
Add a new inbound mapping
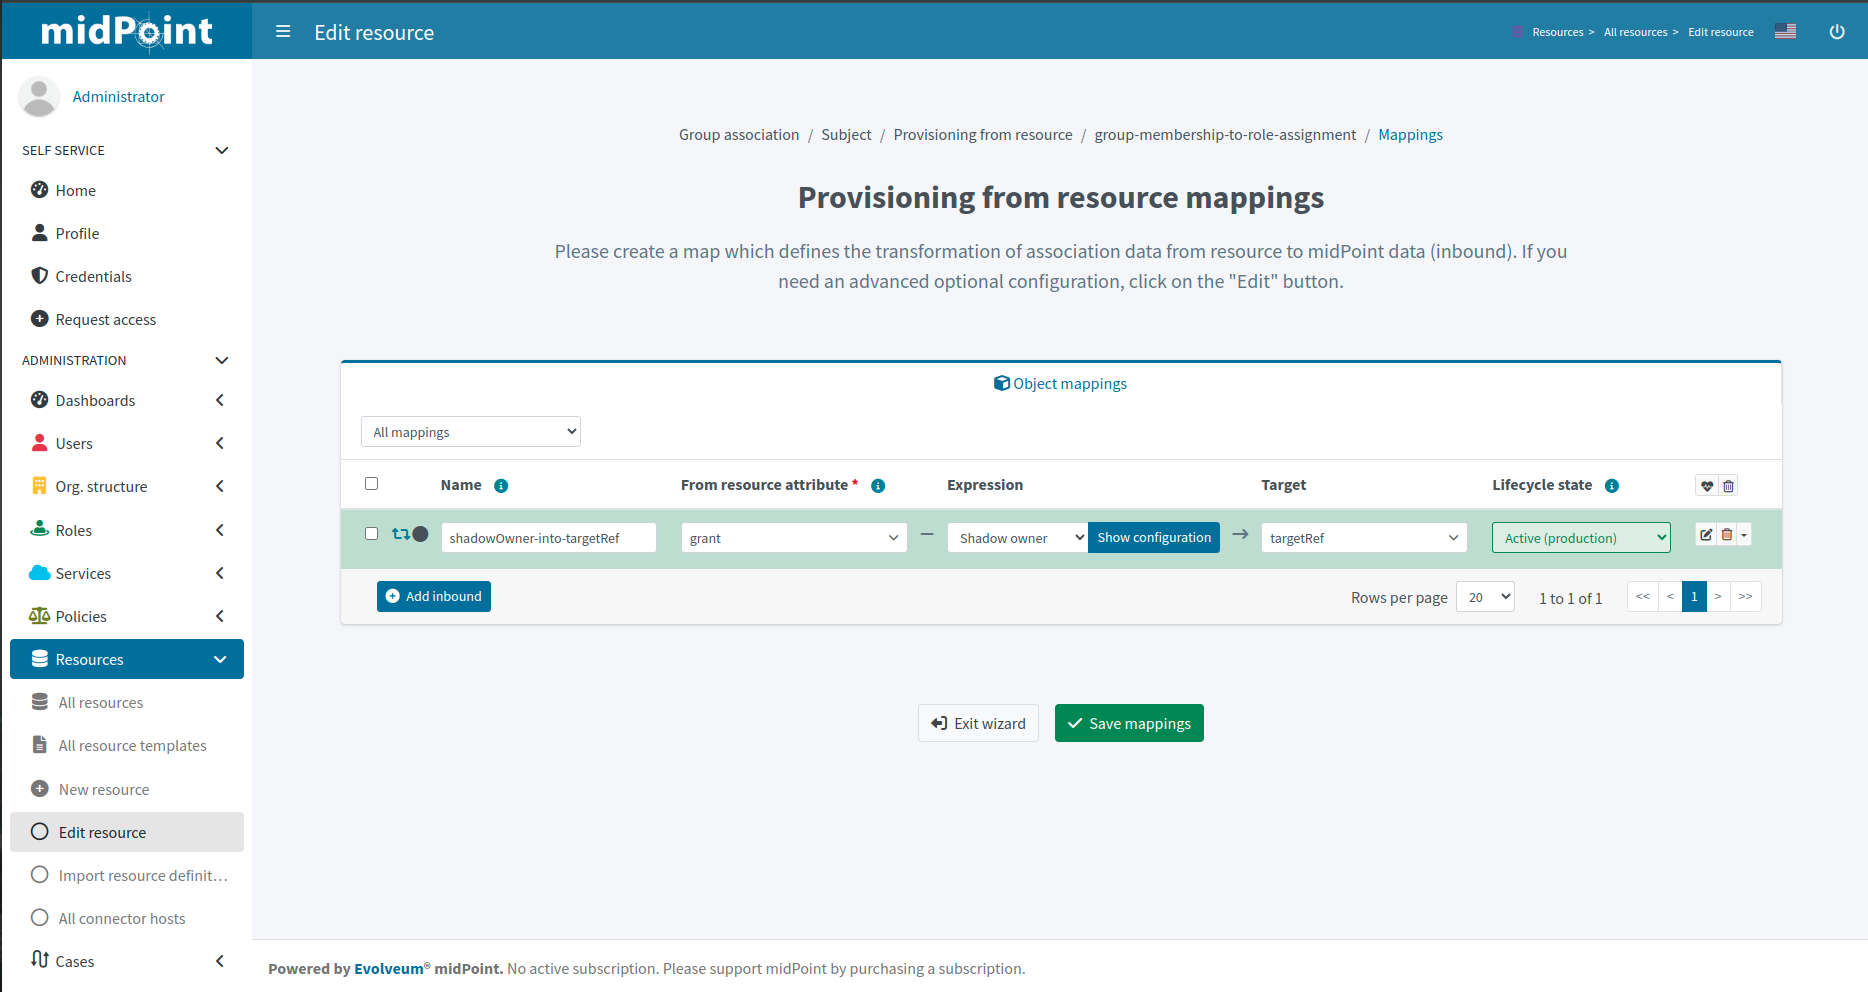coord(433,596)
